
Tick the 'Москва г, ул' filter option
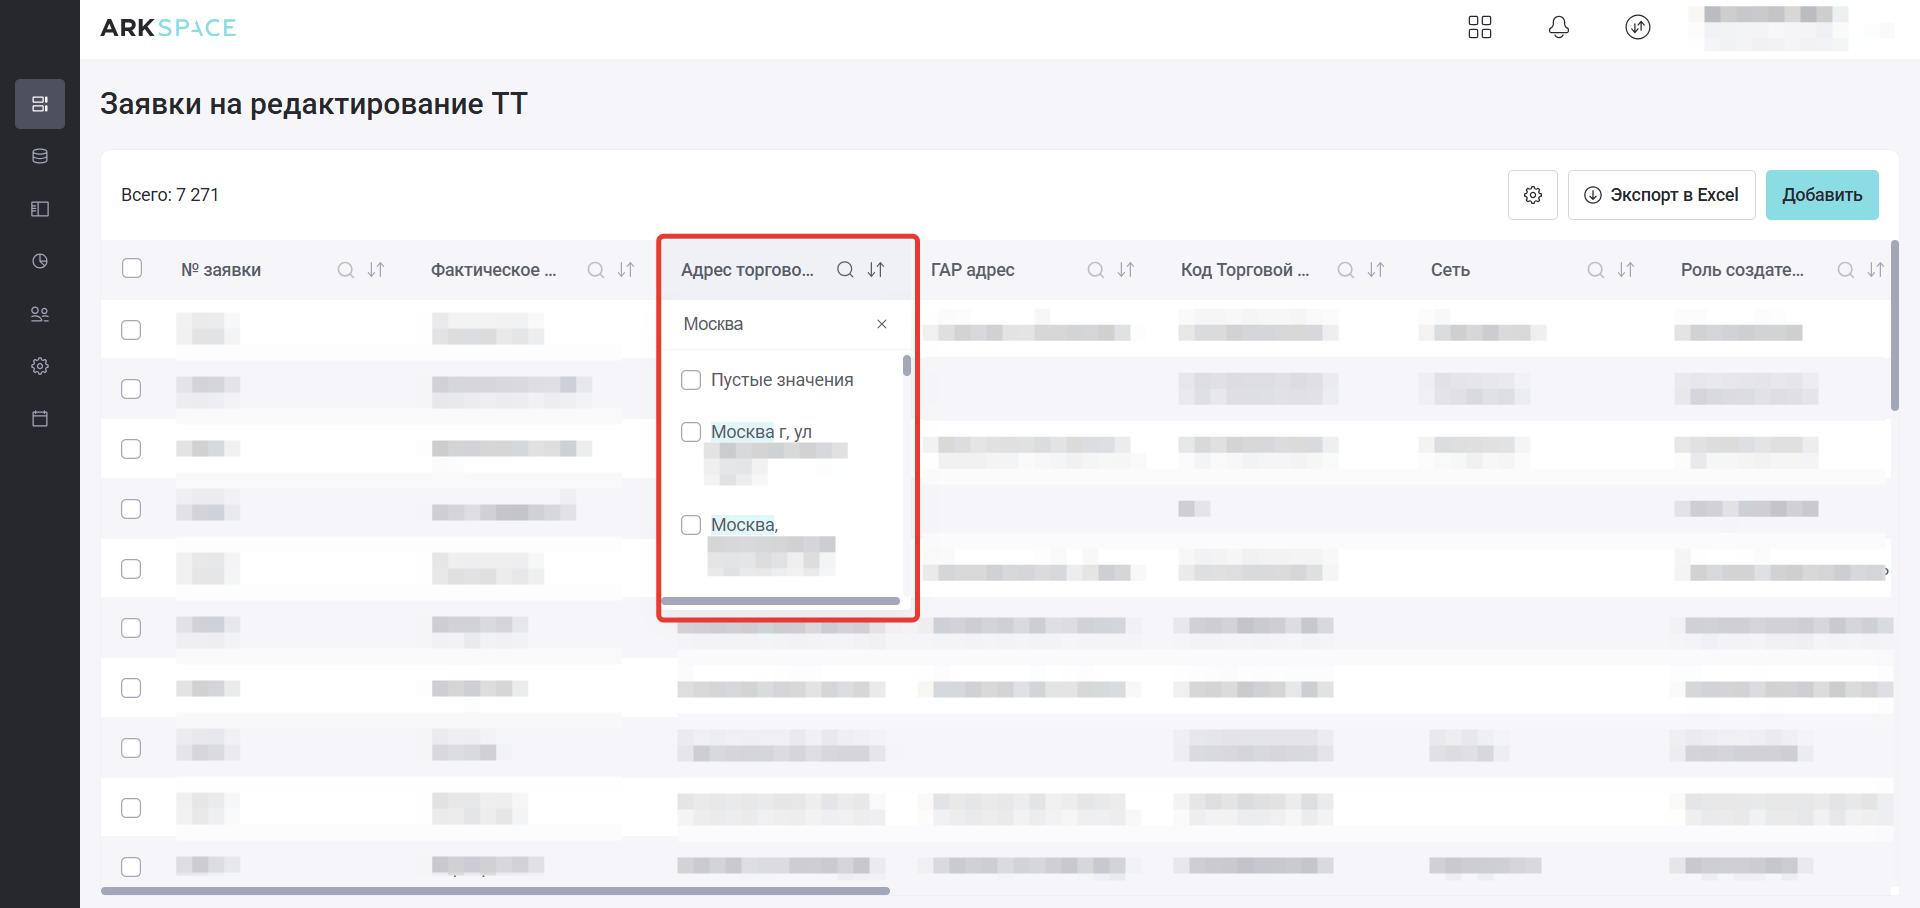tap(691, 432)
